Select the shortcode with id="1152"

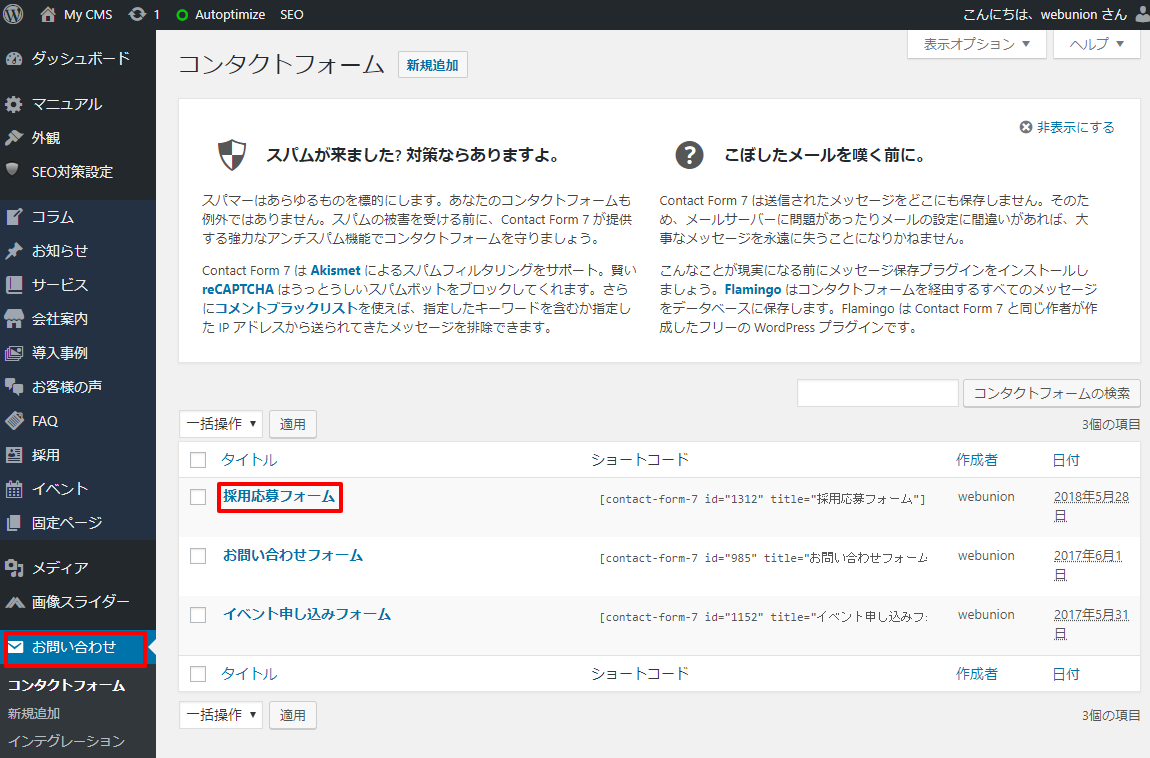(763, 617)
